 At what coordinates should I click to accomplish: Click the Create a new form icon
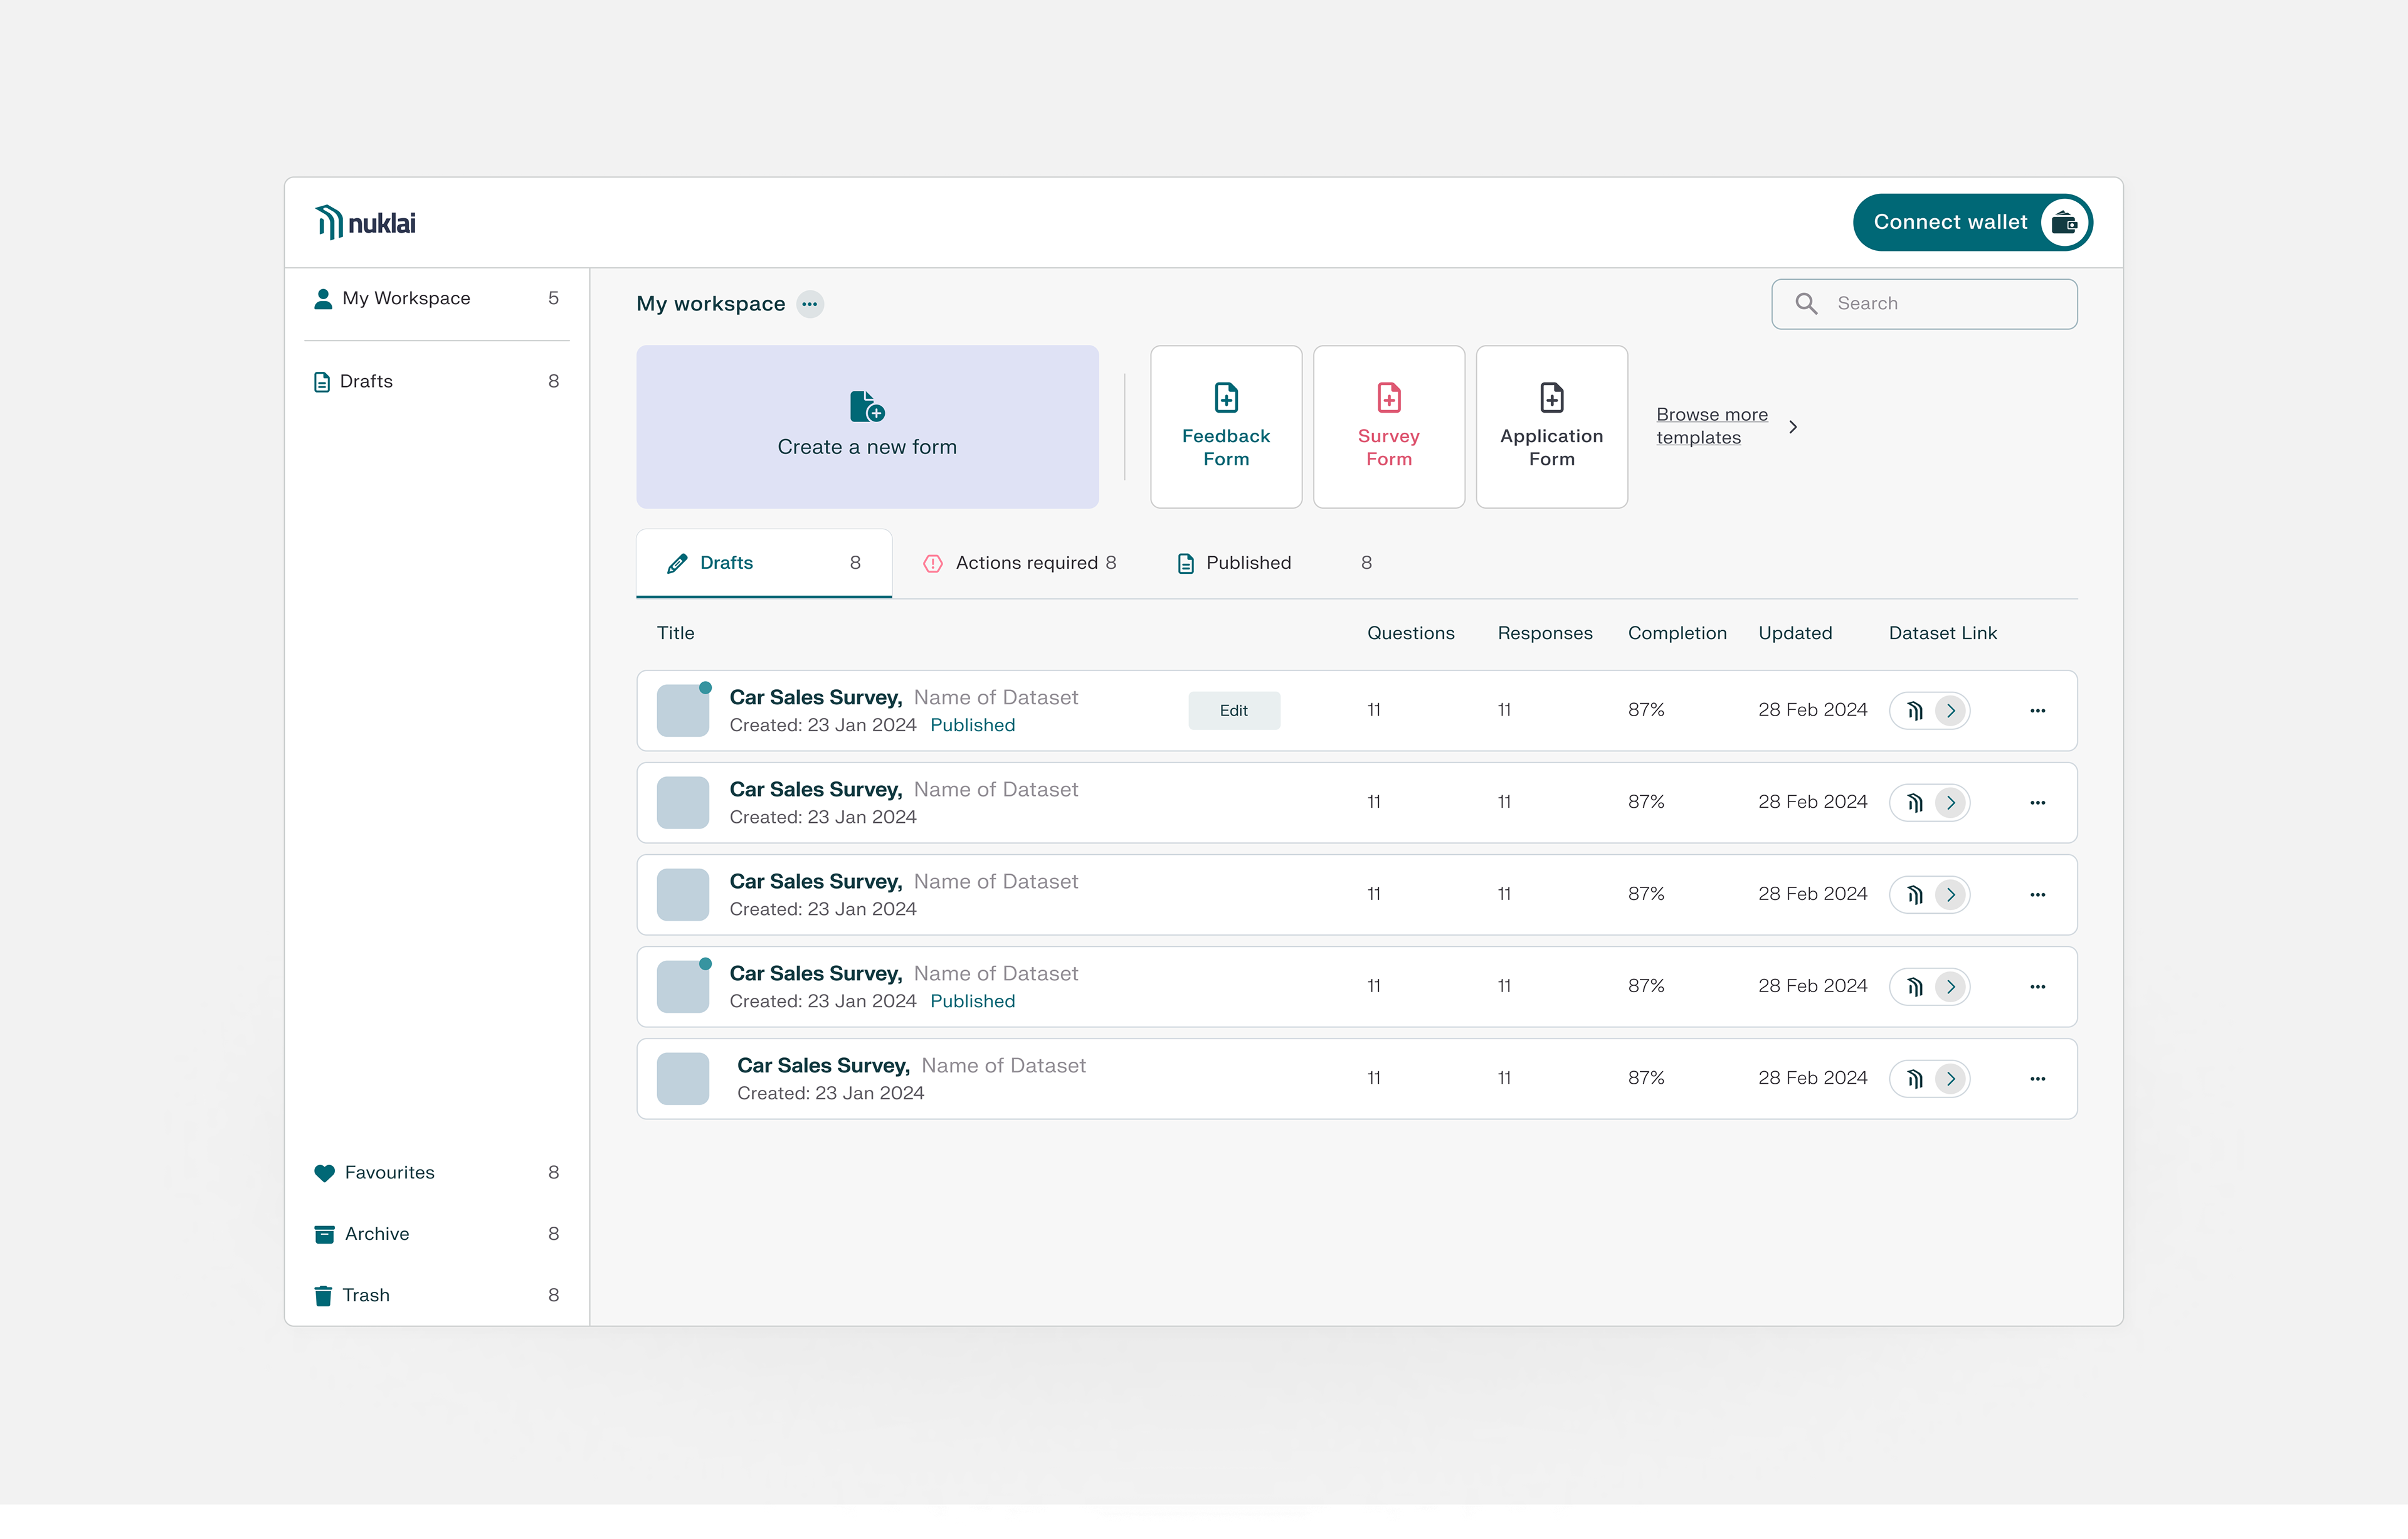867,406
